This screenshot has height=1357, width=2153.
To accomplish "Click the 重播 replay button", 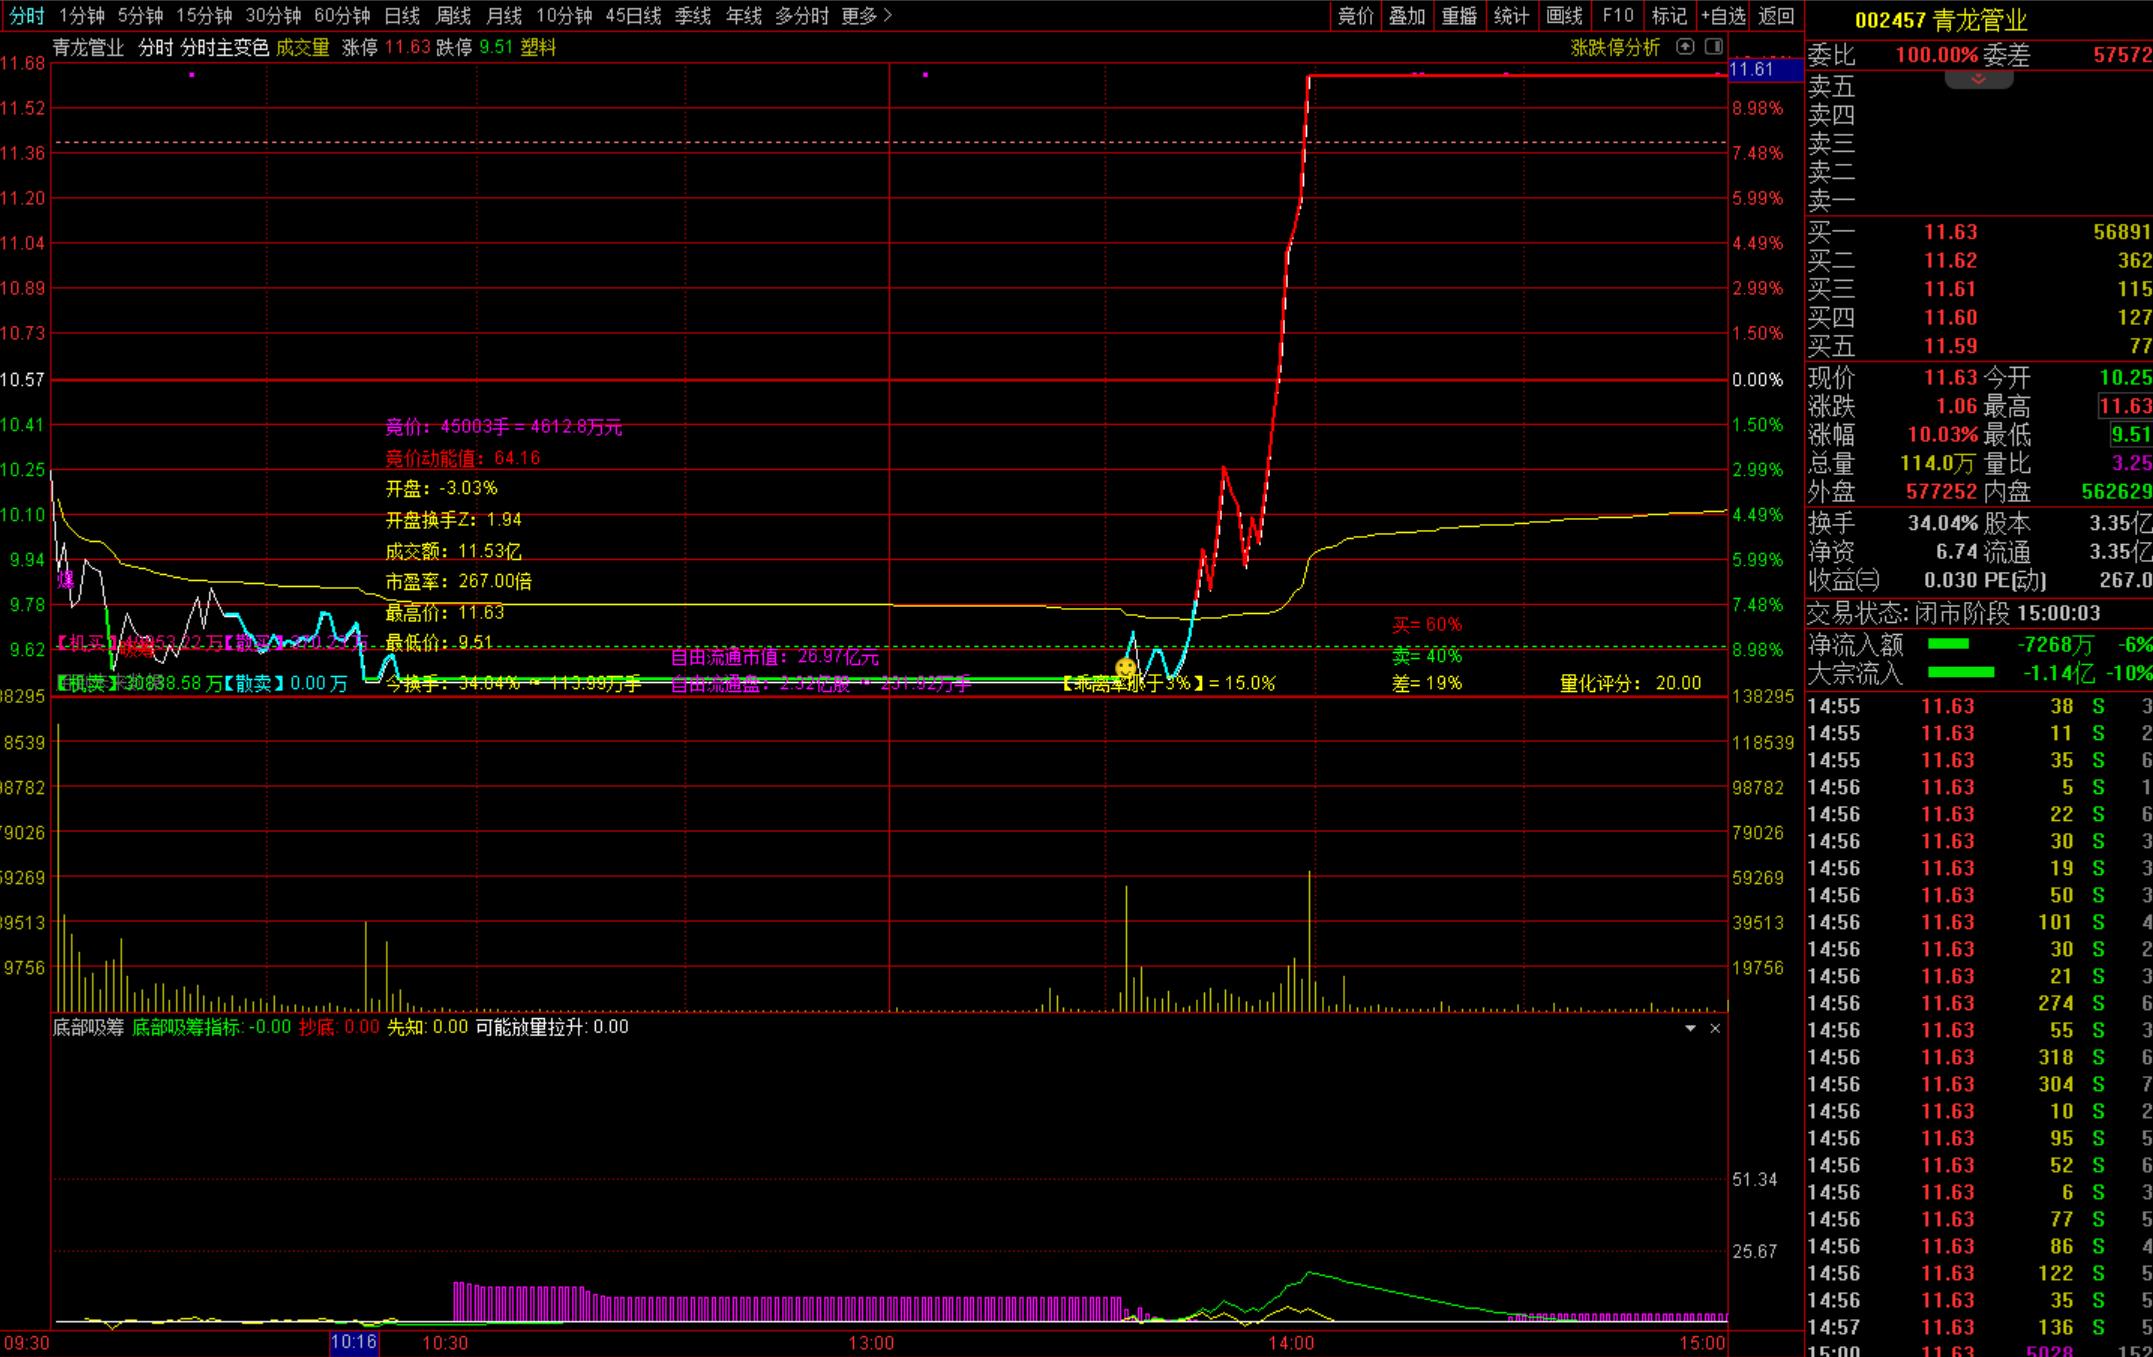I will 1459,16.
